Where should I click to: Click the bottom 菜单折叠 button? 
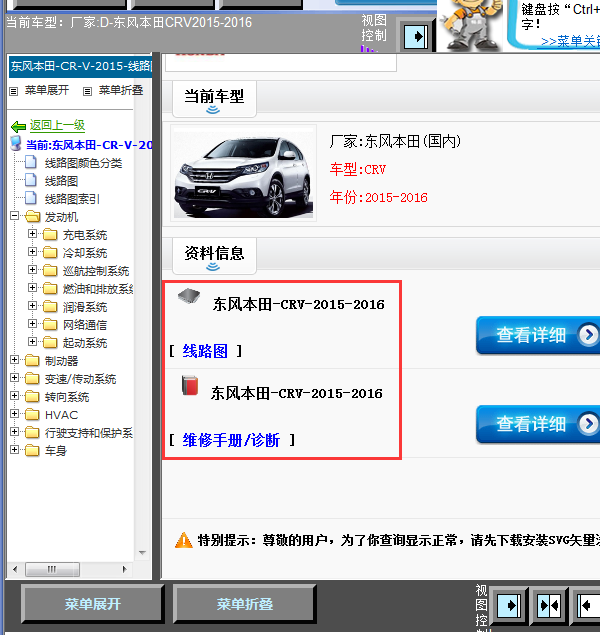(245, 604)
